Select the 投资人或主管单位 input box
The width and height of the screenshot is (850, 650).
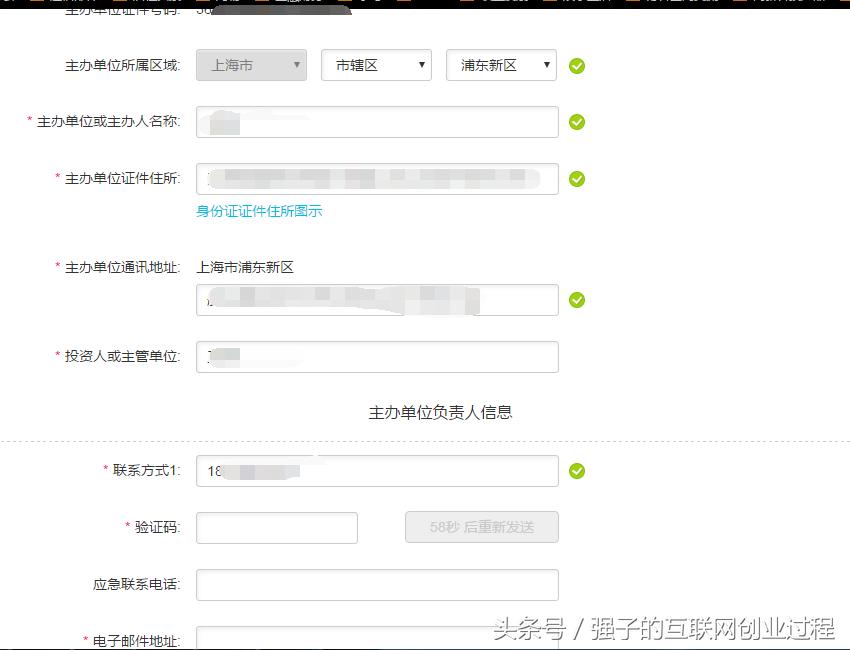coord(377,356)
